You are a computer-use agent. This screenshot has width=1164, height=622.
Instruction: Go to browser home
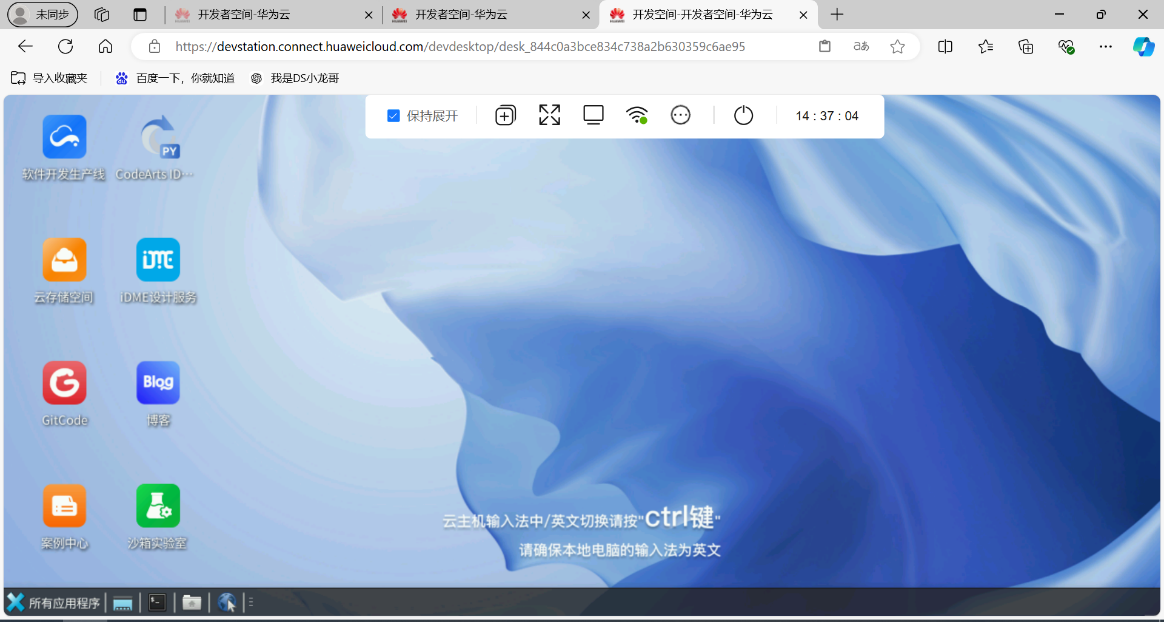click(x=105, y=47)
